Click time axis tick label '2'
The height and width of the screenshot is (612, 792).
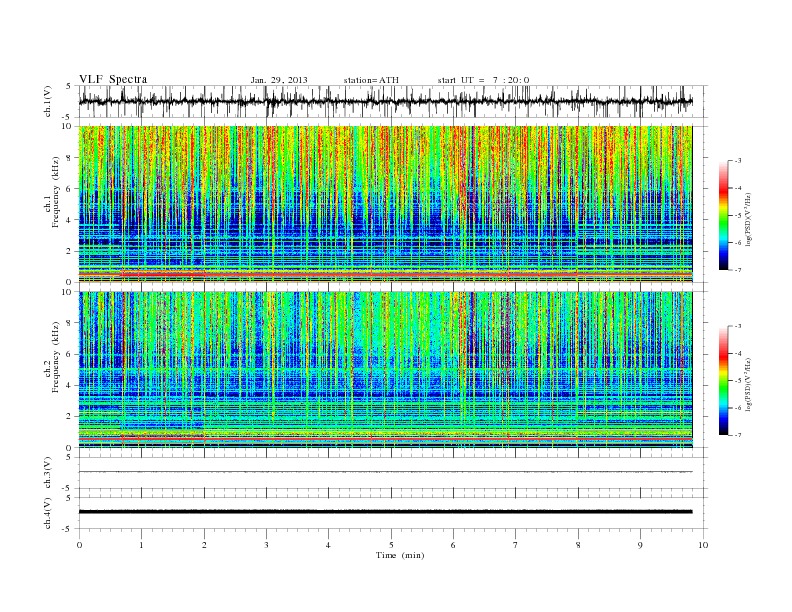[204, 545]
